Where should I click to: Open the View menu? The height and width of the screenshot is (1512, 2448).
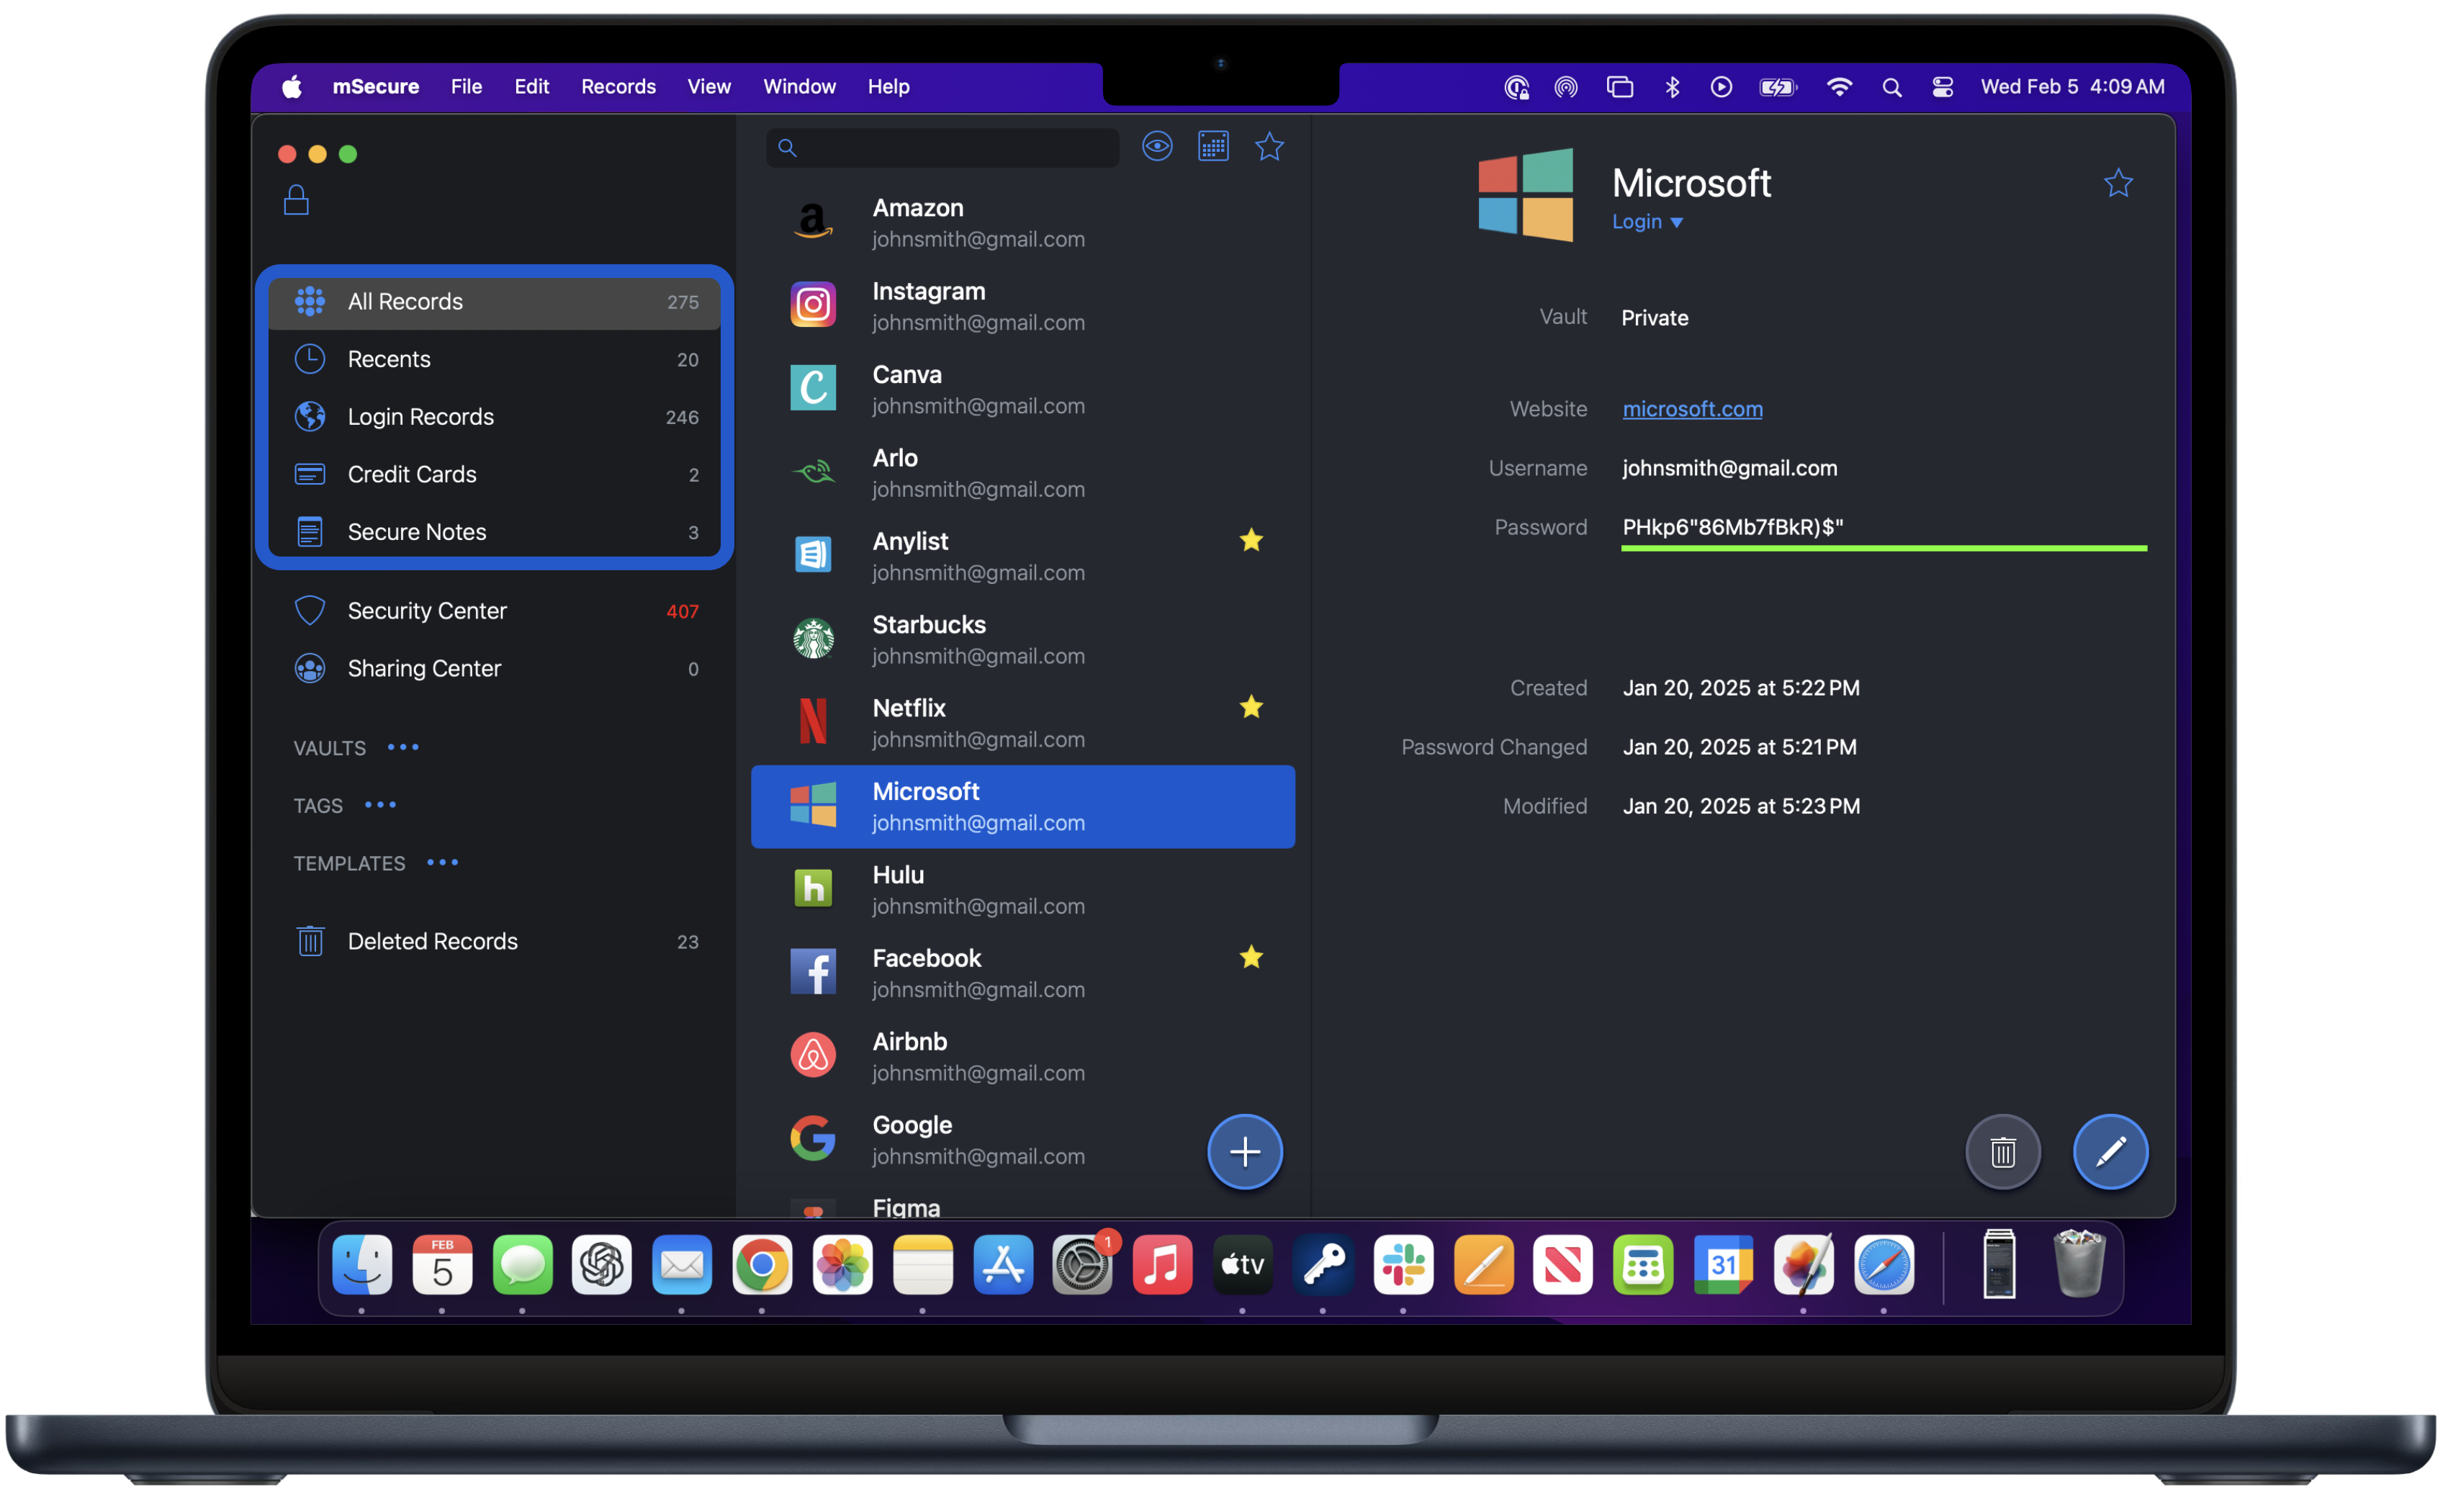click(708, 87)
